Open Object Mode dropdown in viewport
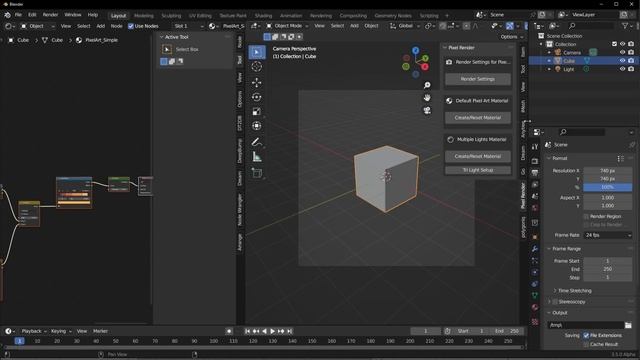 (287, 26)
